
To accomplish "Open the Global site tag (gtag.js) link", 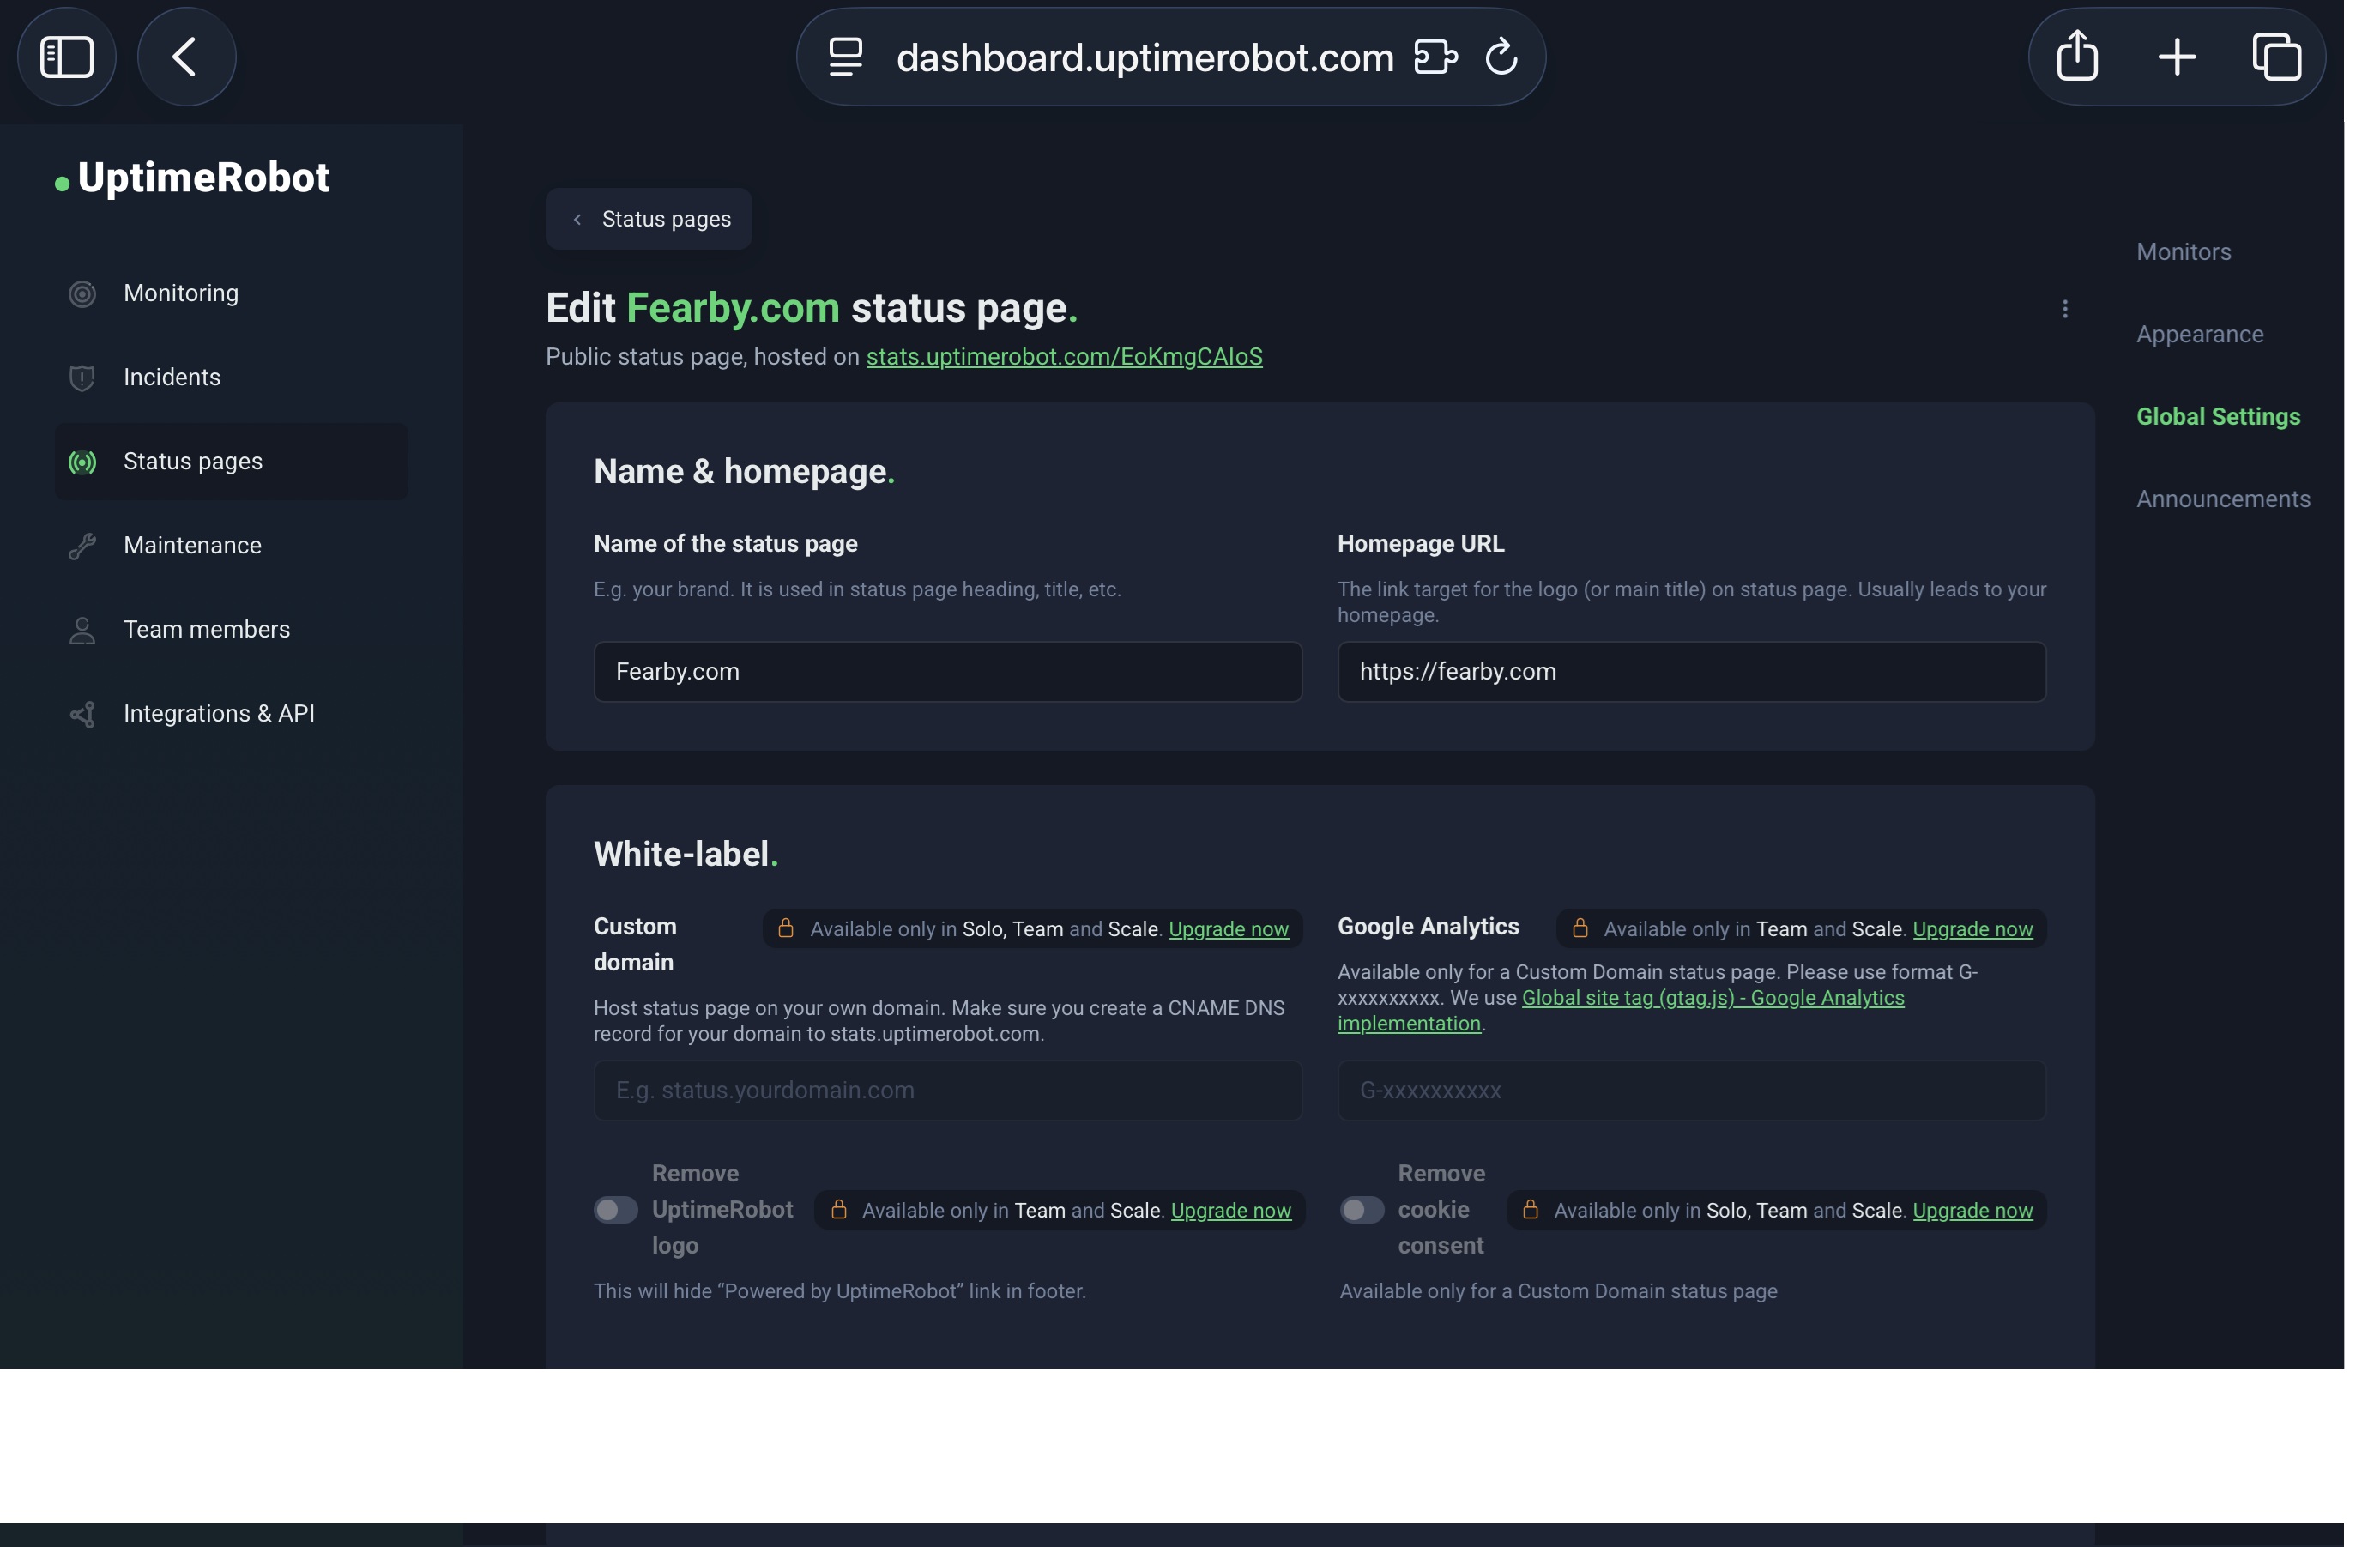I will [1712, 998].
